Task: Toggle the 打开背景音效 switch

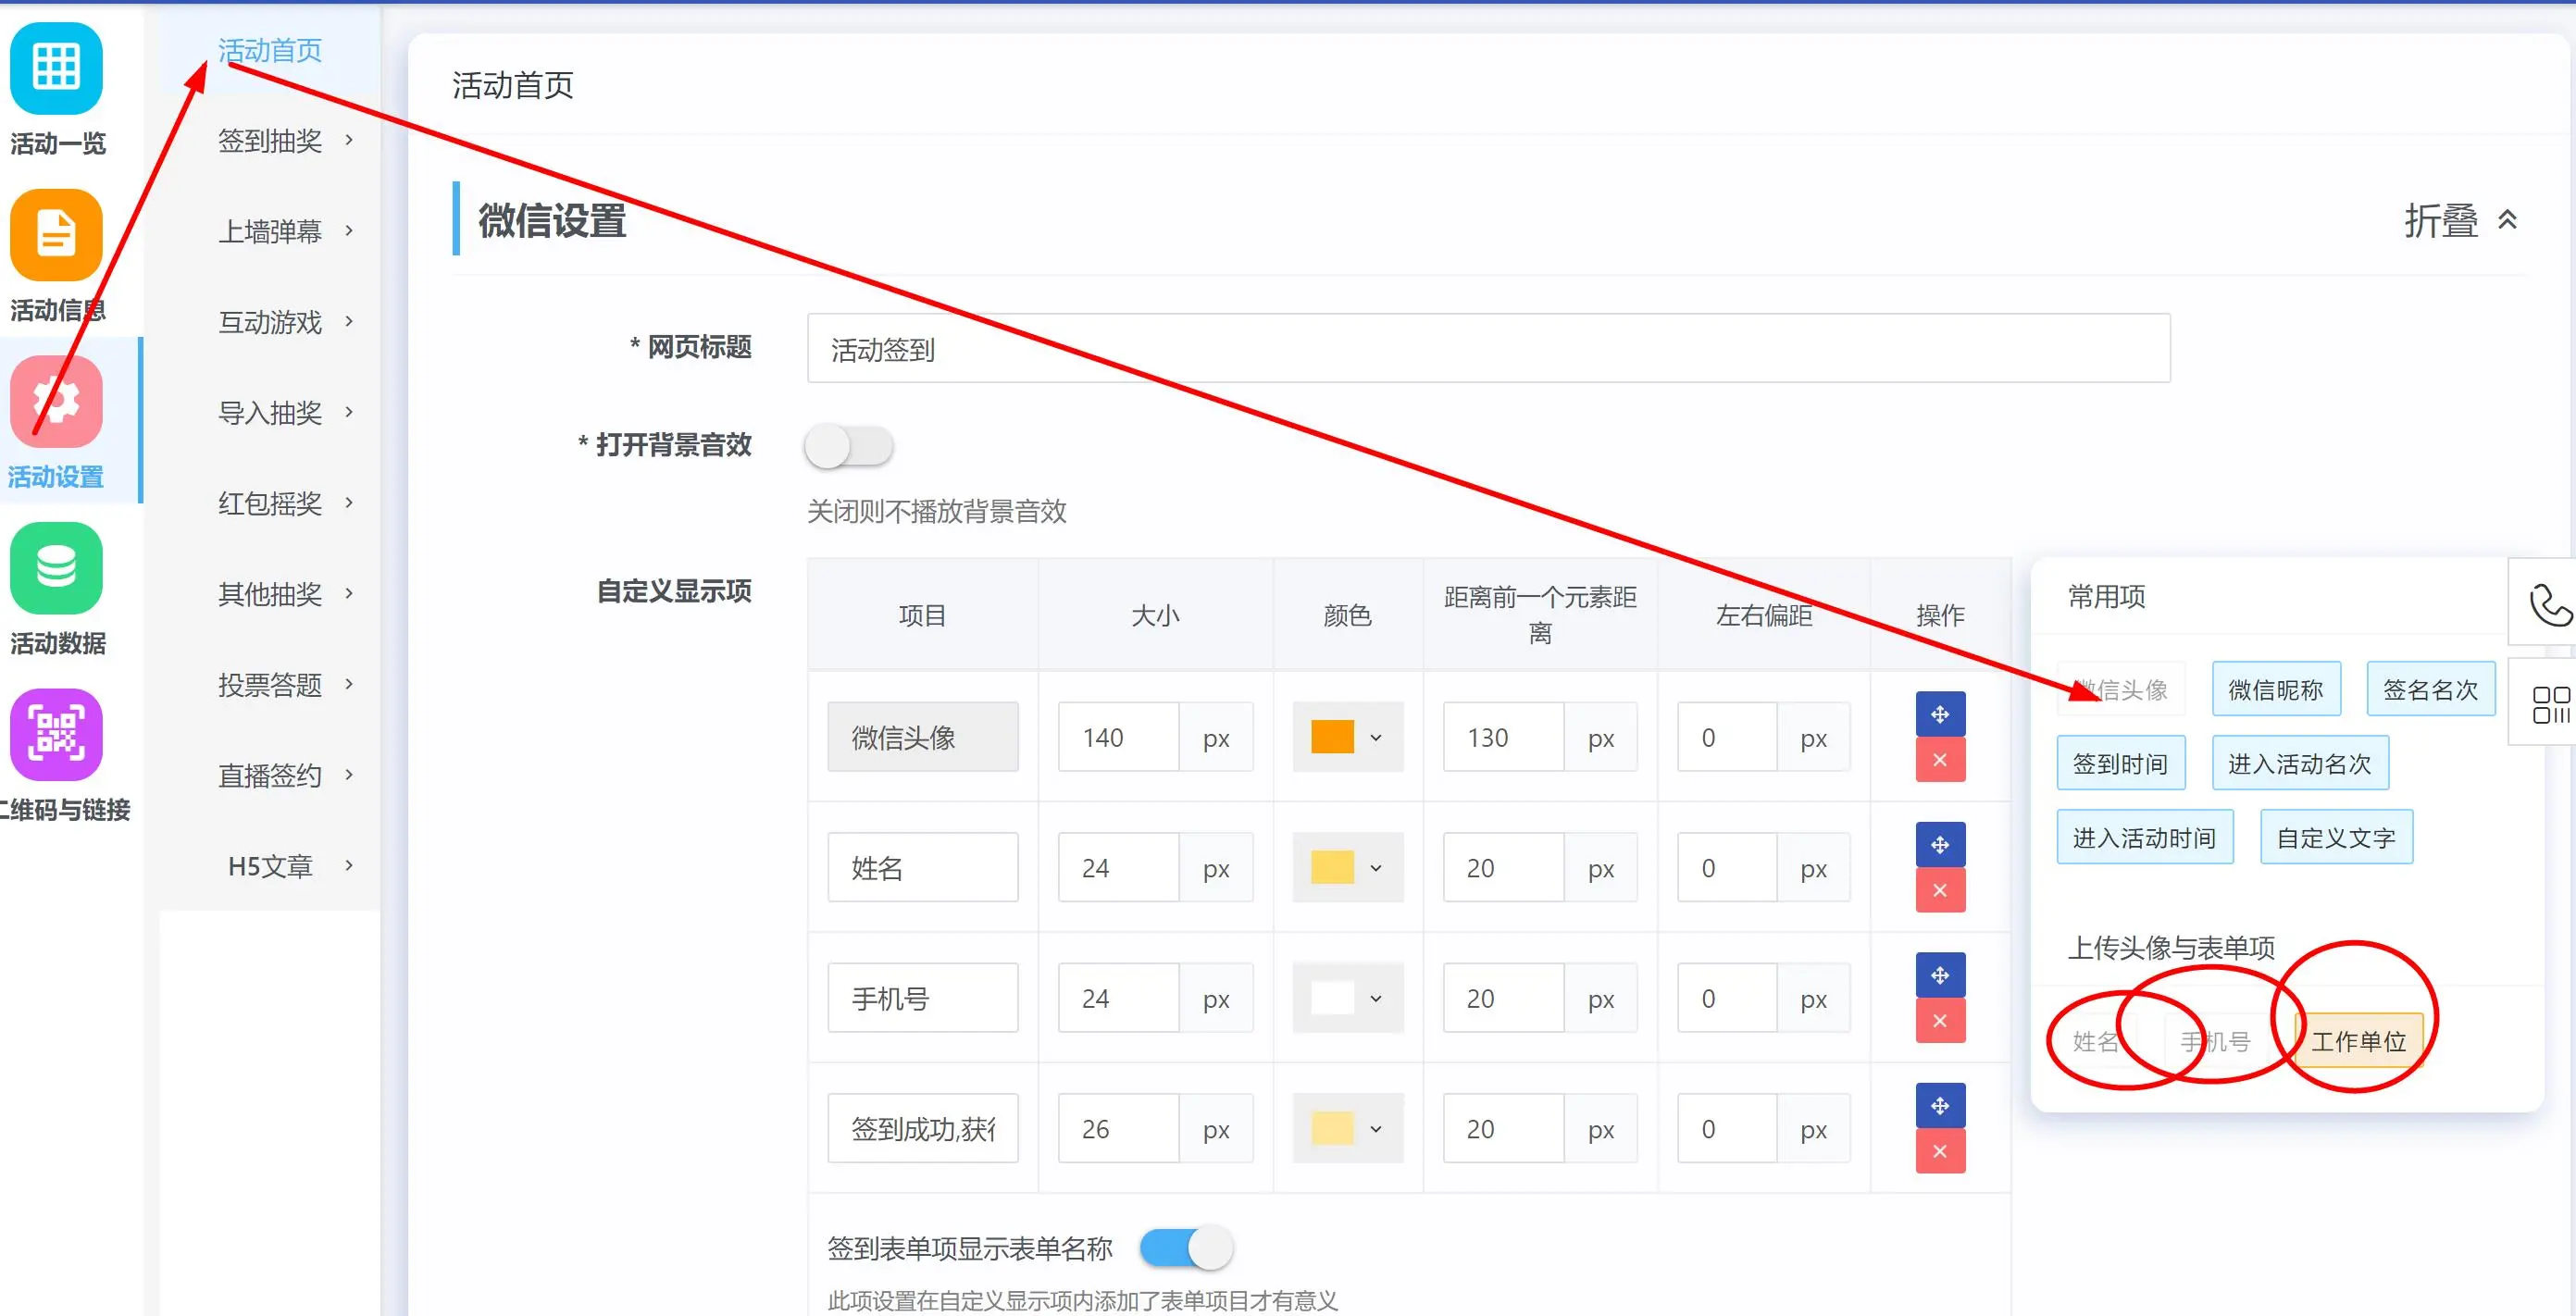Action: tap(848, 446)
